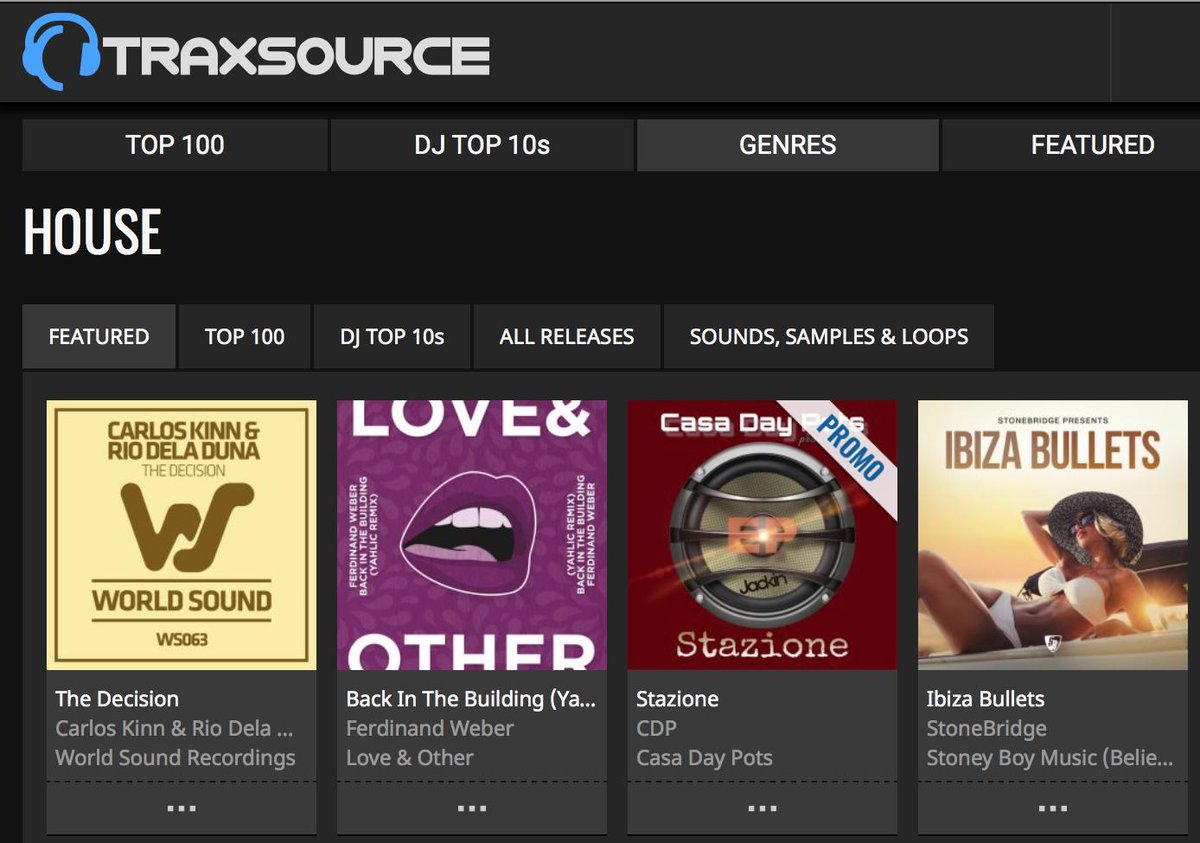Open the ALL RELEASES tab
This screenshot has width=1200, height=843.
click(x=567, y=337)
